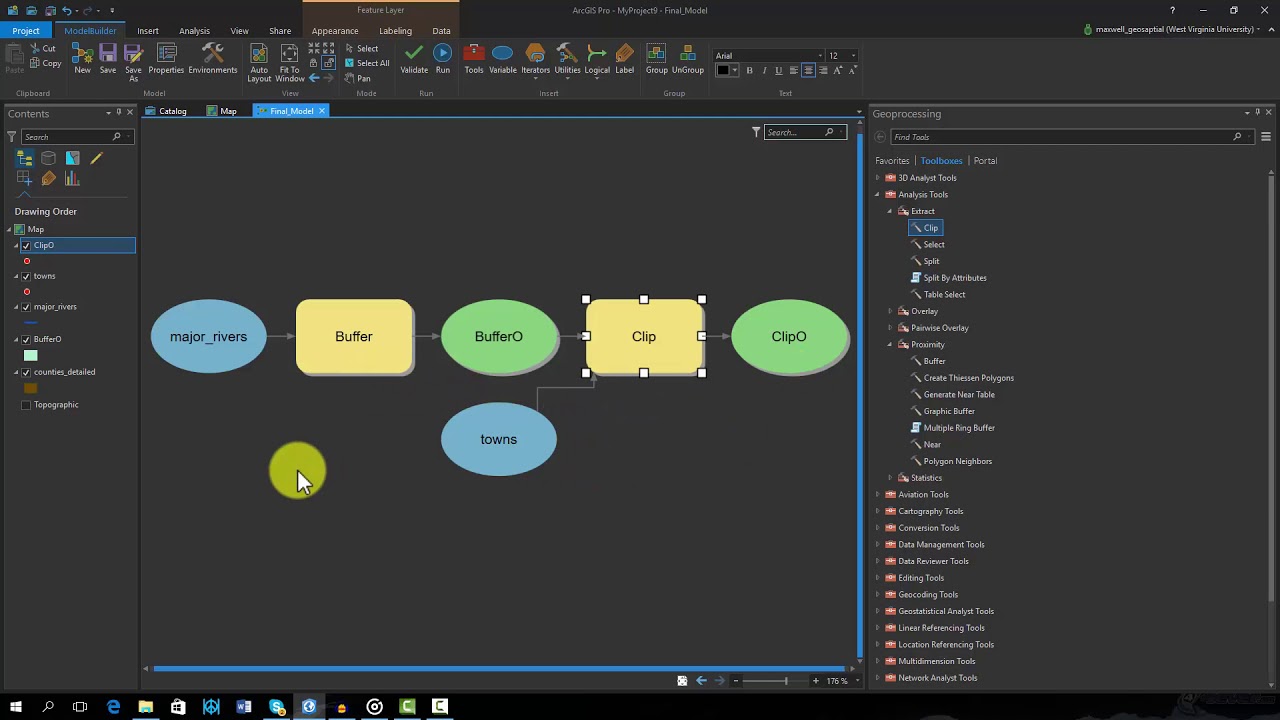
Task: Choose Cut in Clipboard group
Action: pyautogui.click(x=42, y=48)
